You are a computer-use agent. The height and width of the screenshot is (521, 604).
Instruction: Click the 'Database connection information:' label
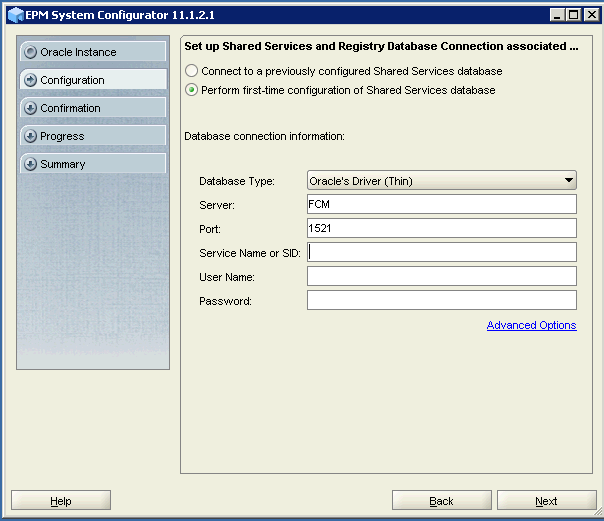pyautogui.click(x=264, y=136)
